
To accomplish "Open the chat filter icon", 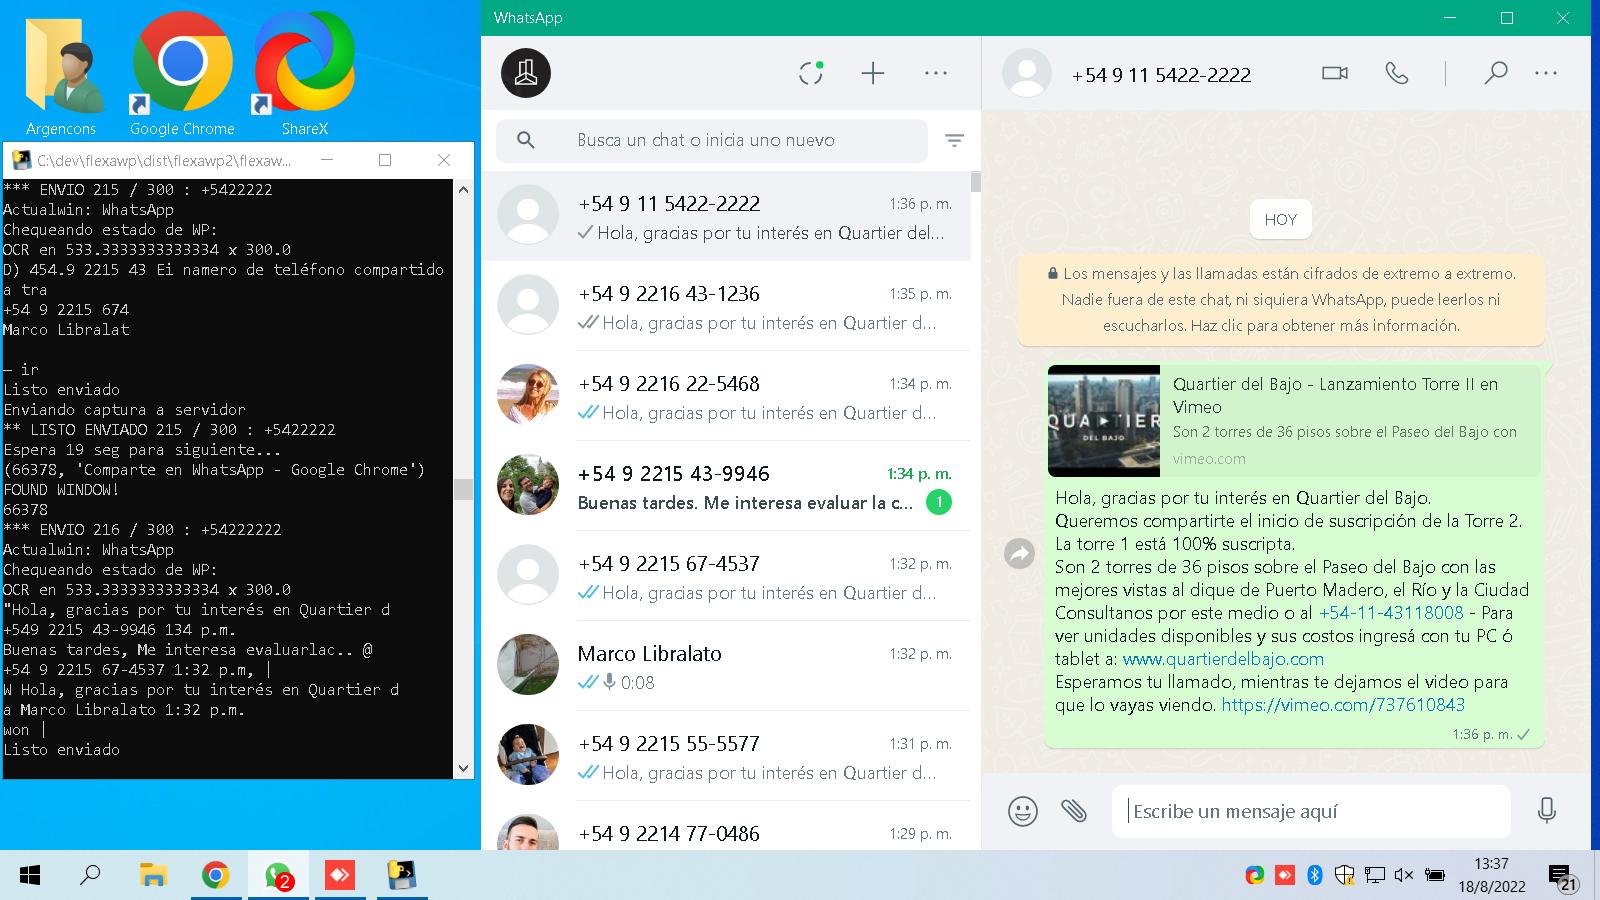I will click(955, 141).
